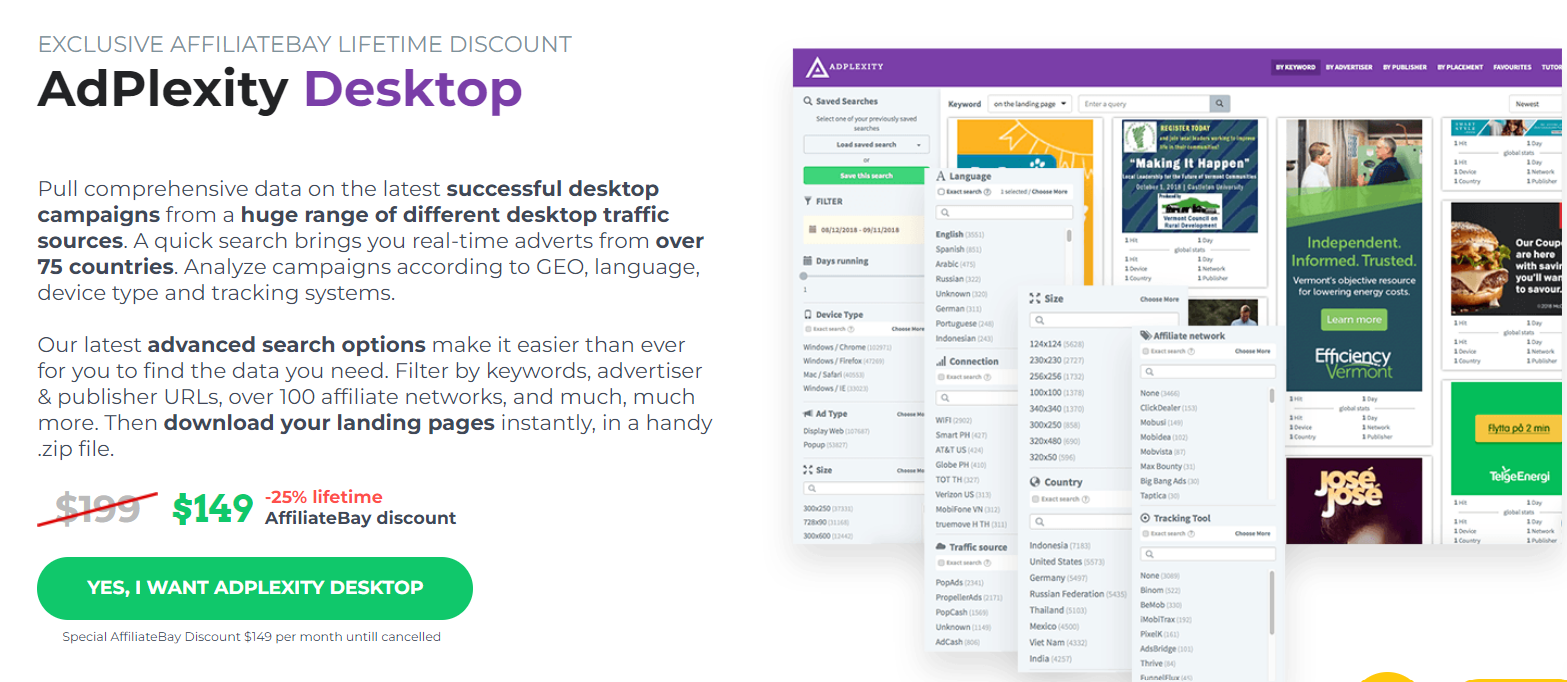
Task: Click the Ad Type megaphone icon
Action: coord(808,413)
